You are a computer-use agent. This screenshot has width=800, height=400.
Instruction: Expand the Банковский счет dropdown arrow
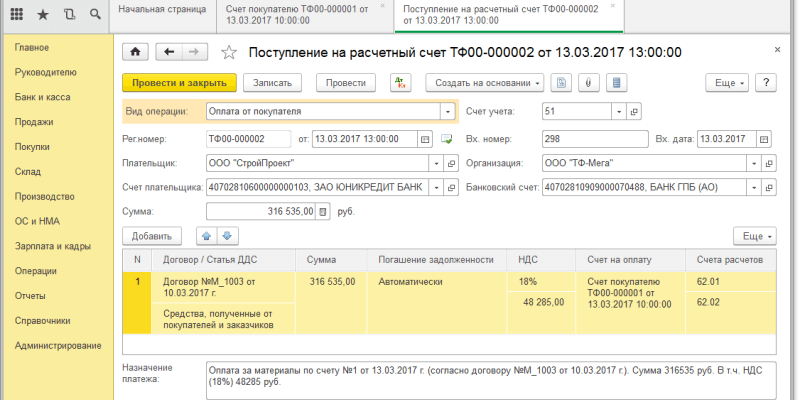(755, 188)
